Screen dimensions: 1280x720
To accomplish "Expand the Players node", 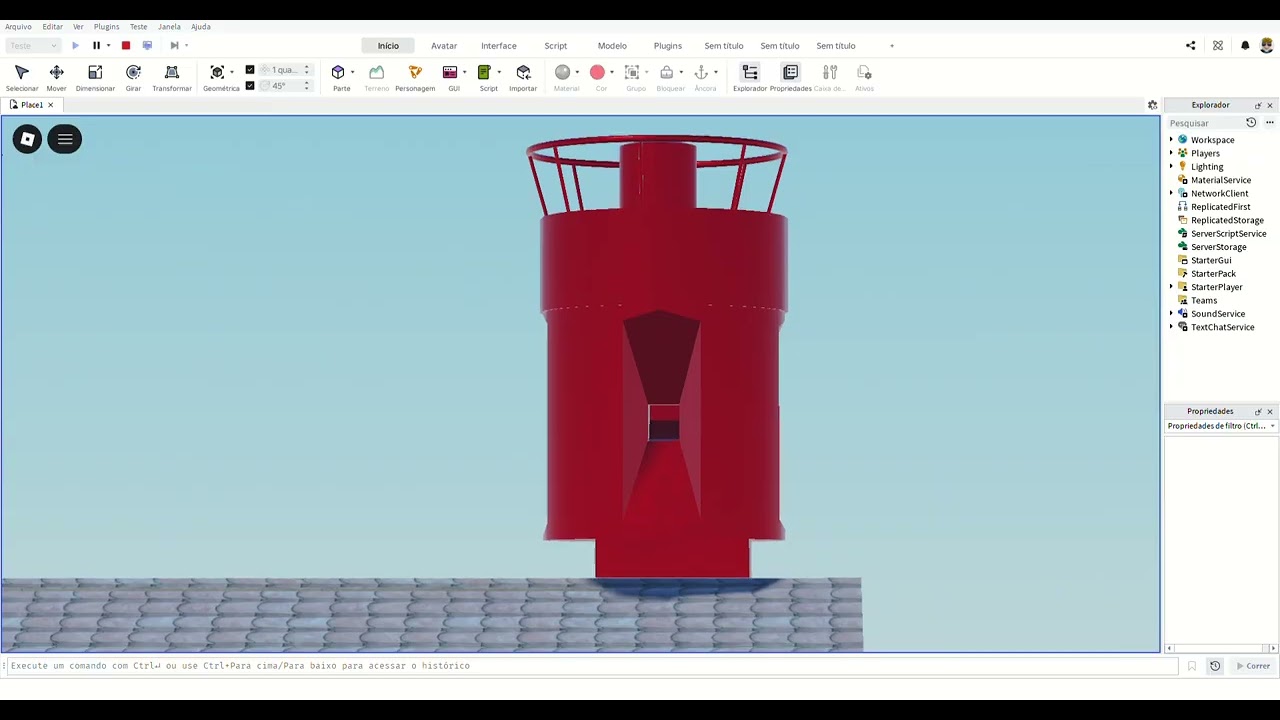I will click(x=1171, y=153).
